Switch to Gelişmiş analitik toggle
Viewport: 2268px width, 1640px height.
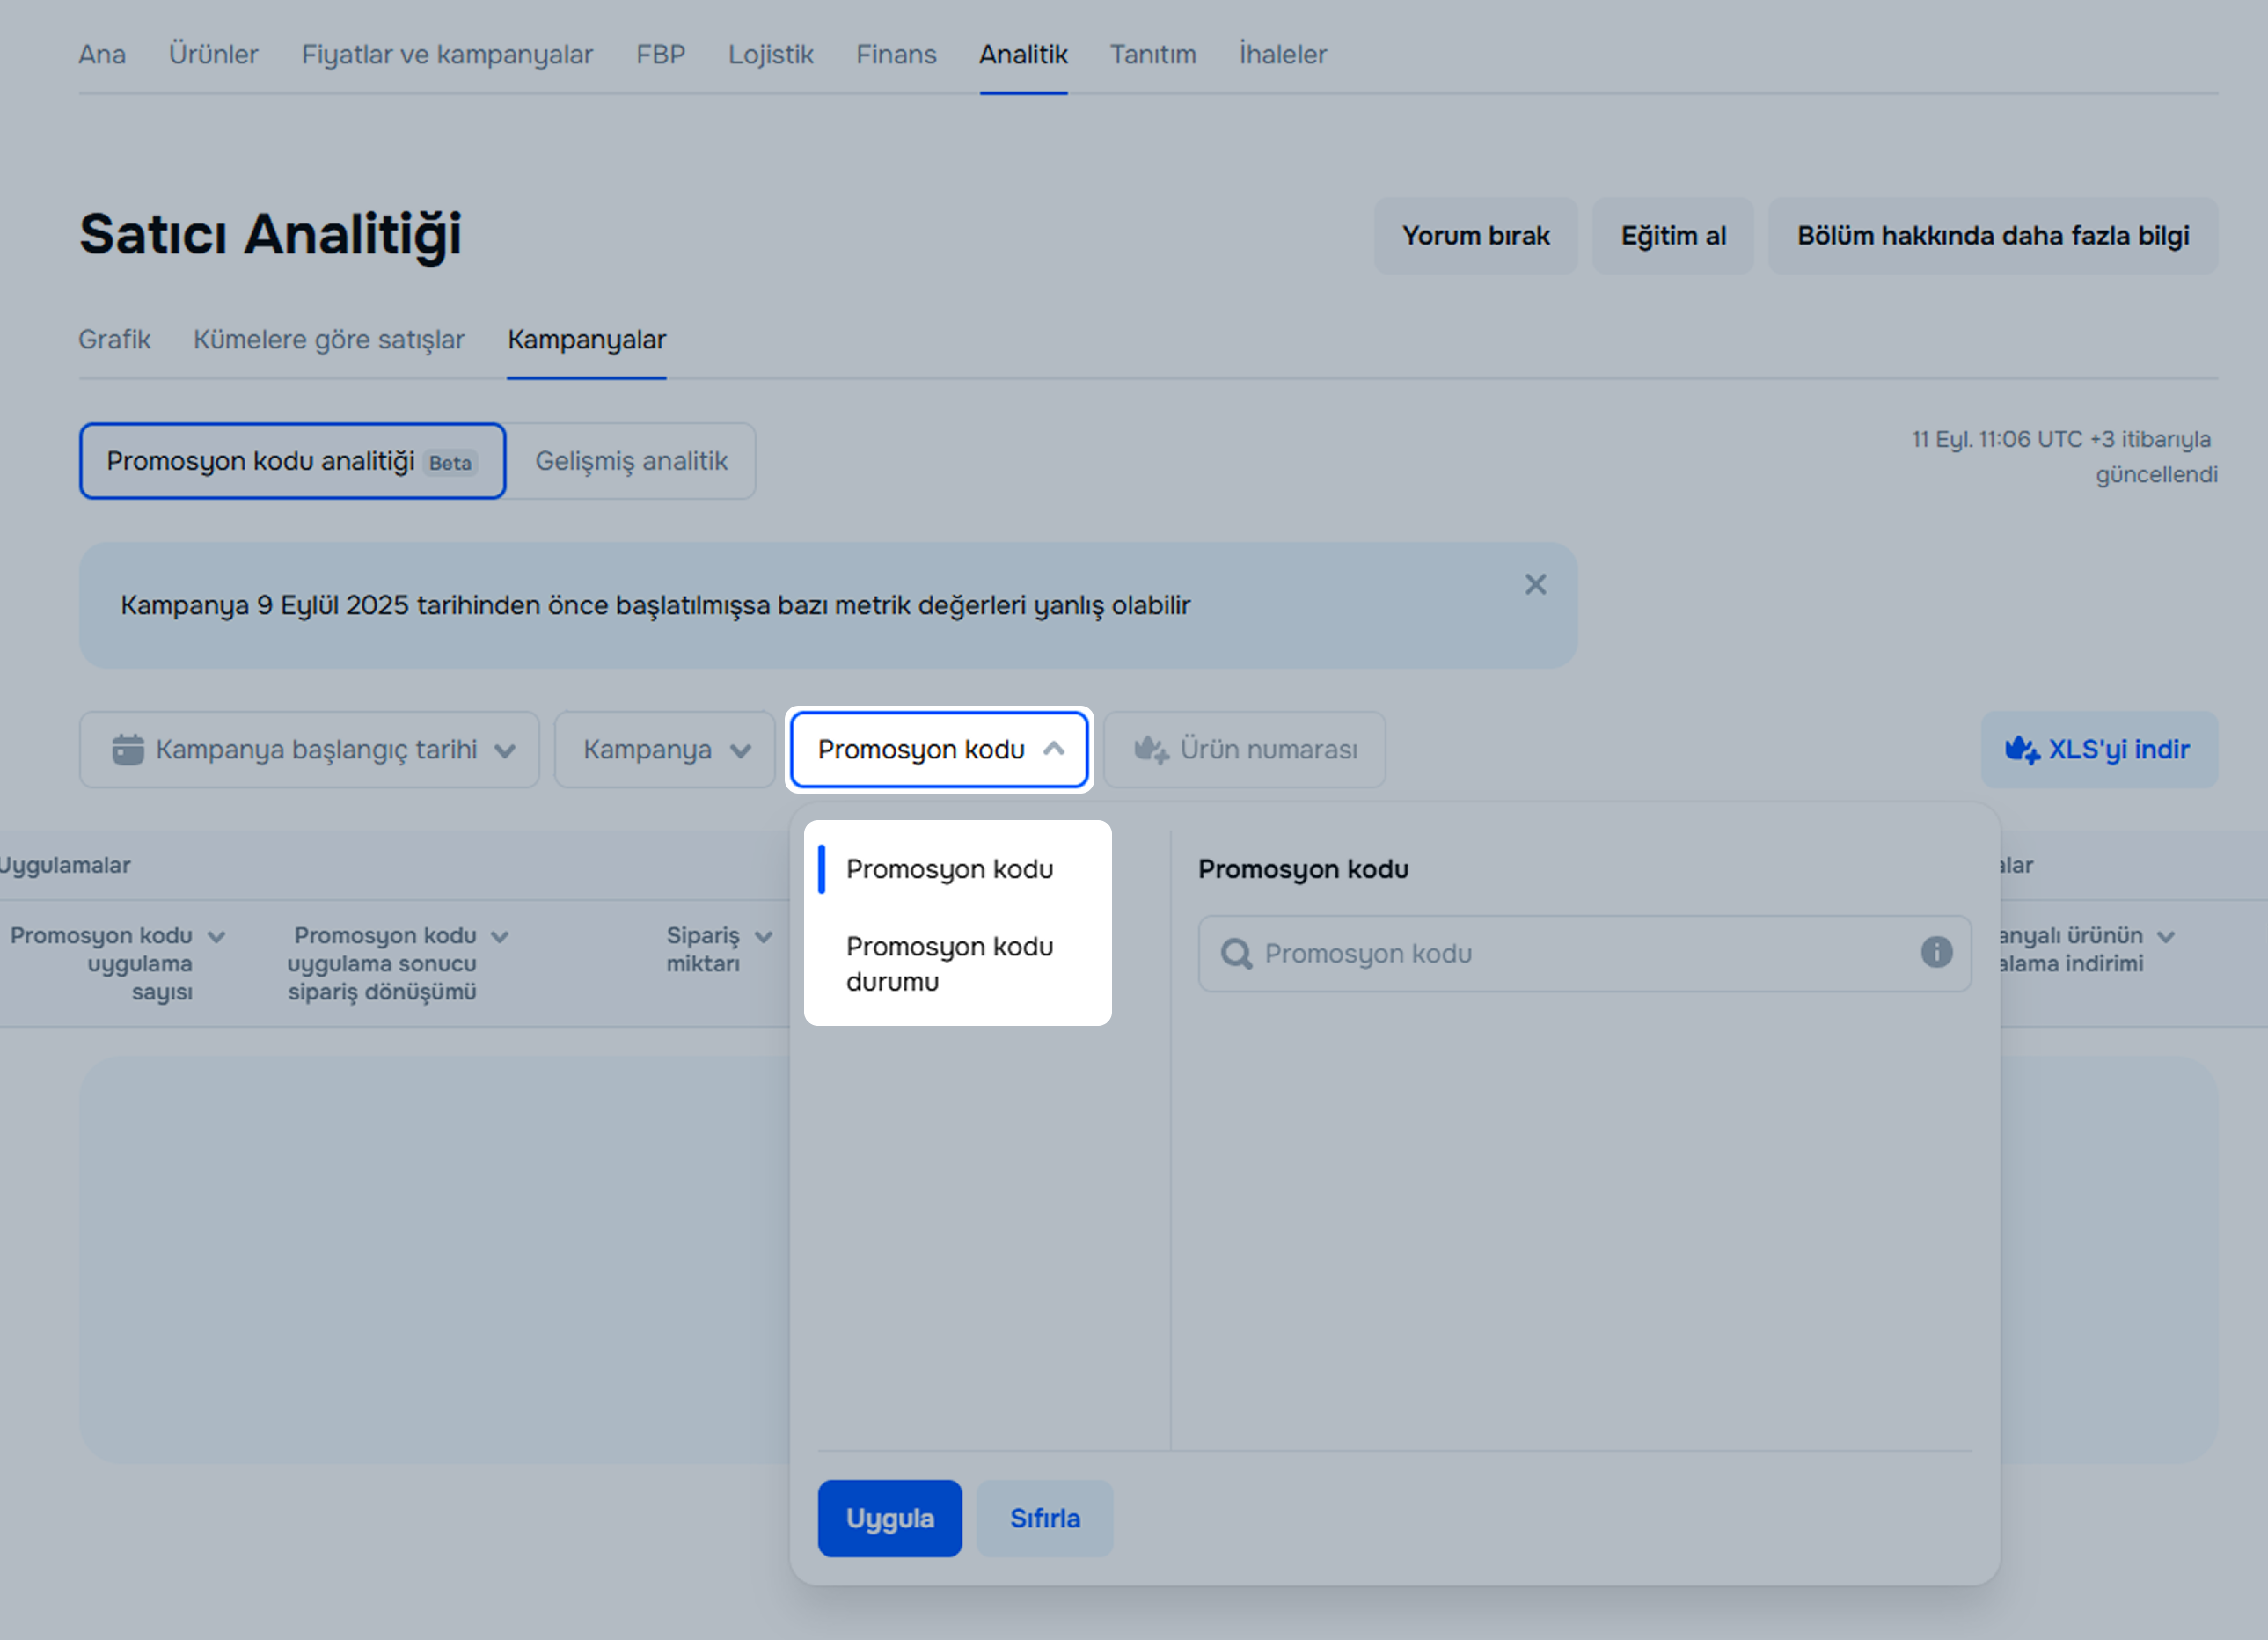point(631,461)
